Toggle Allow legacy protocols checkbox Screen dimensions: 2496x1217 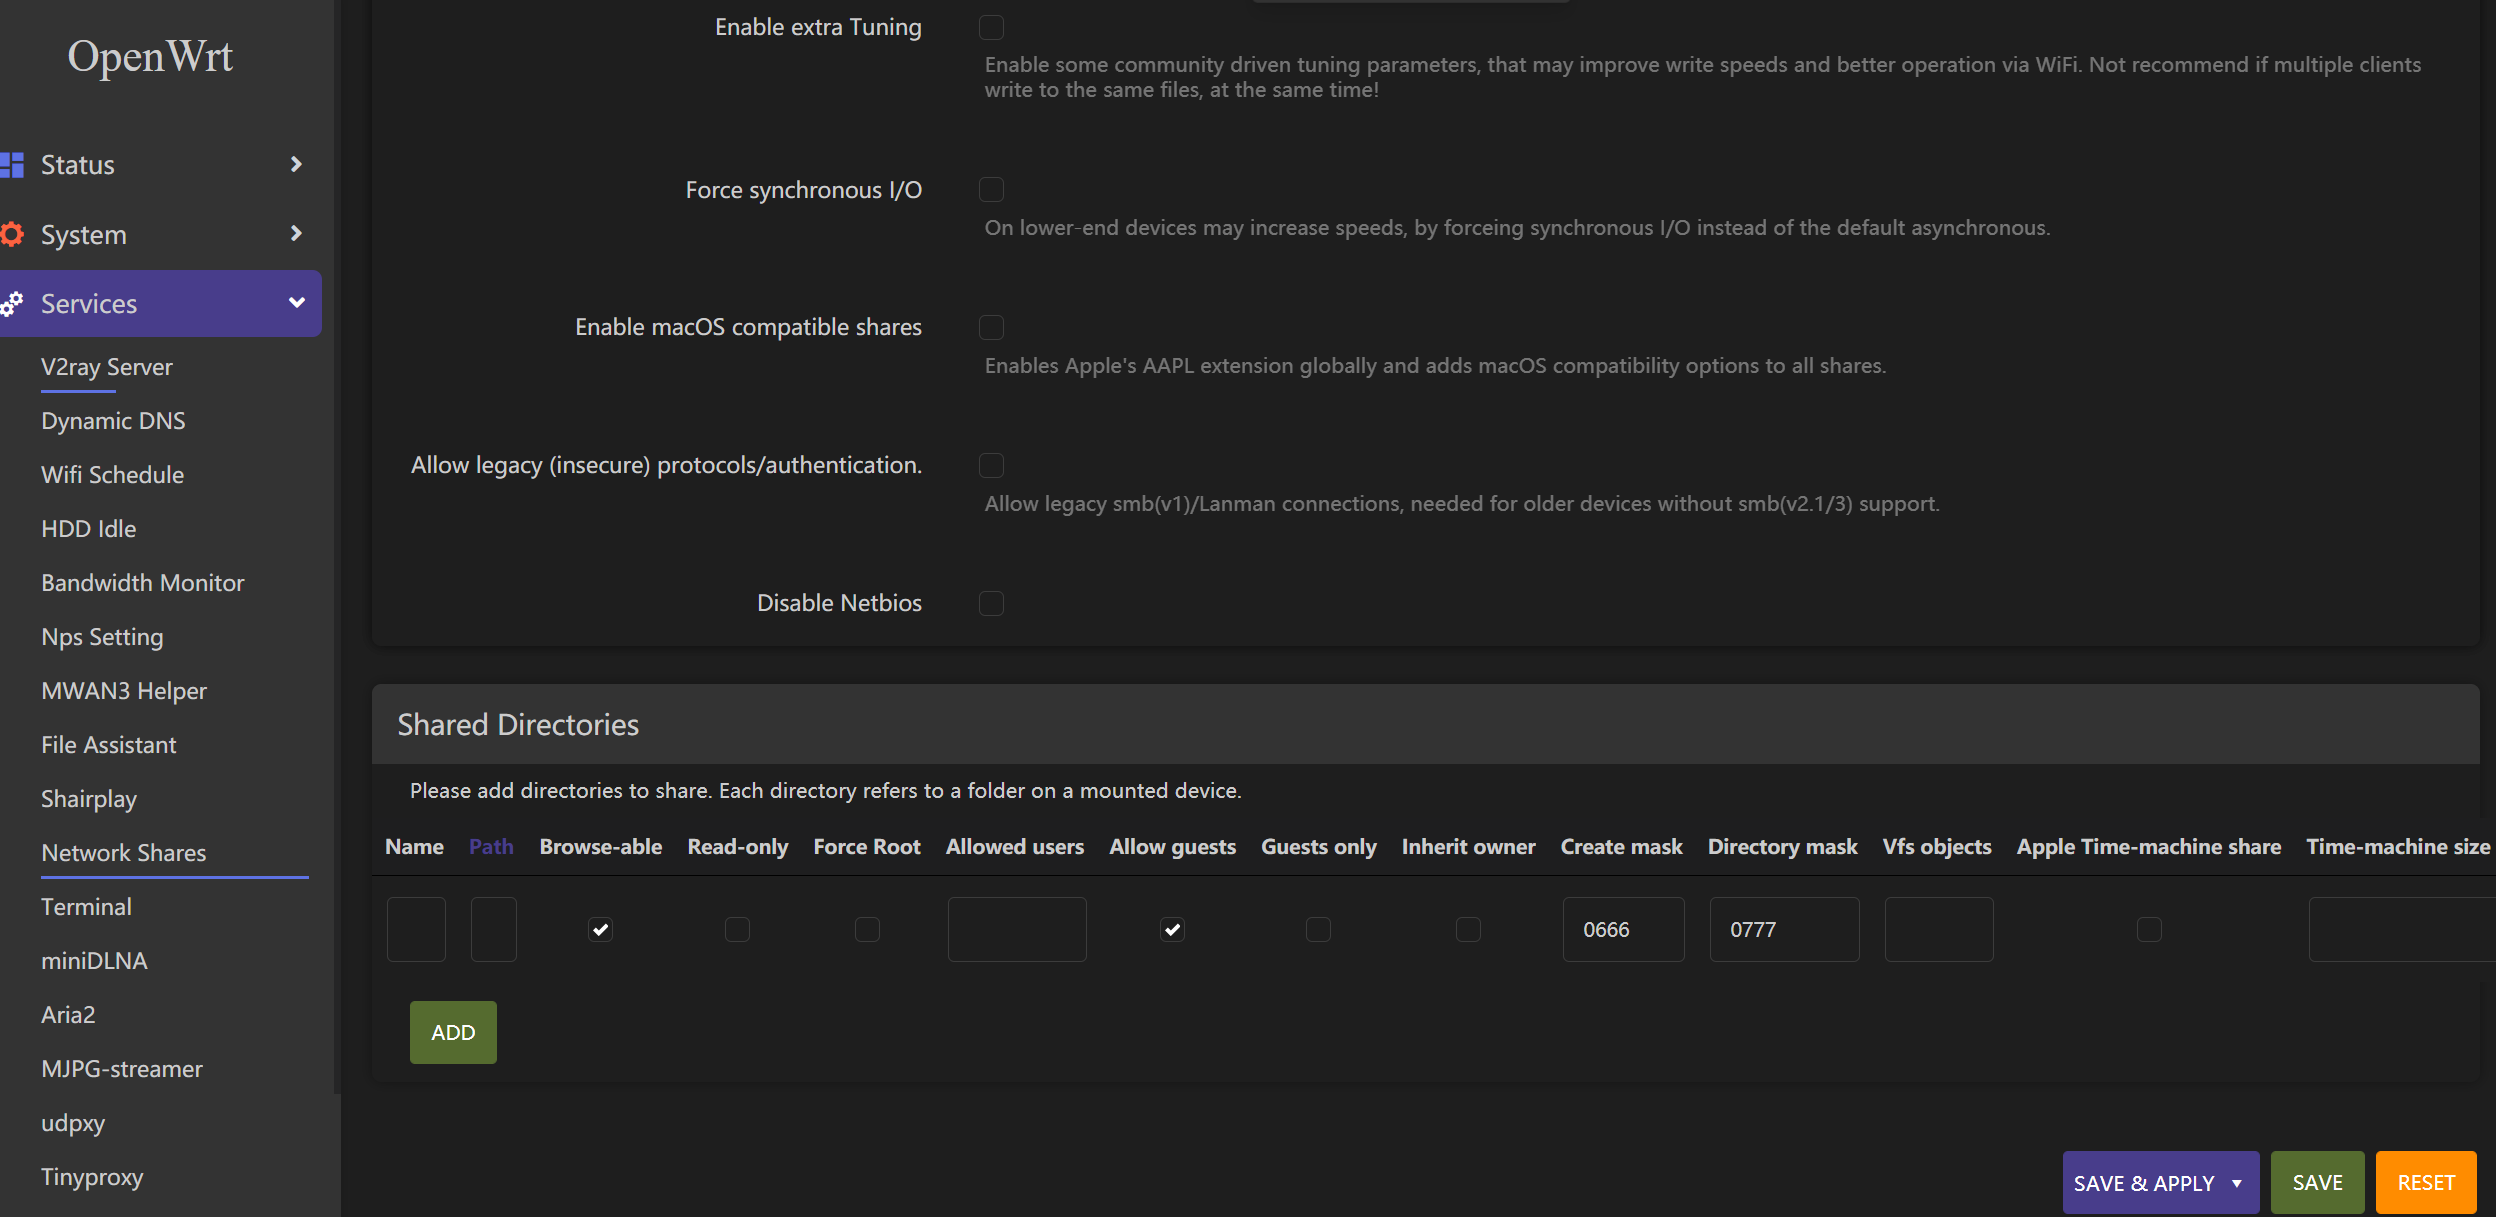click(991, 465)
